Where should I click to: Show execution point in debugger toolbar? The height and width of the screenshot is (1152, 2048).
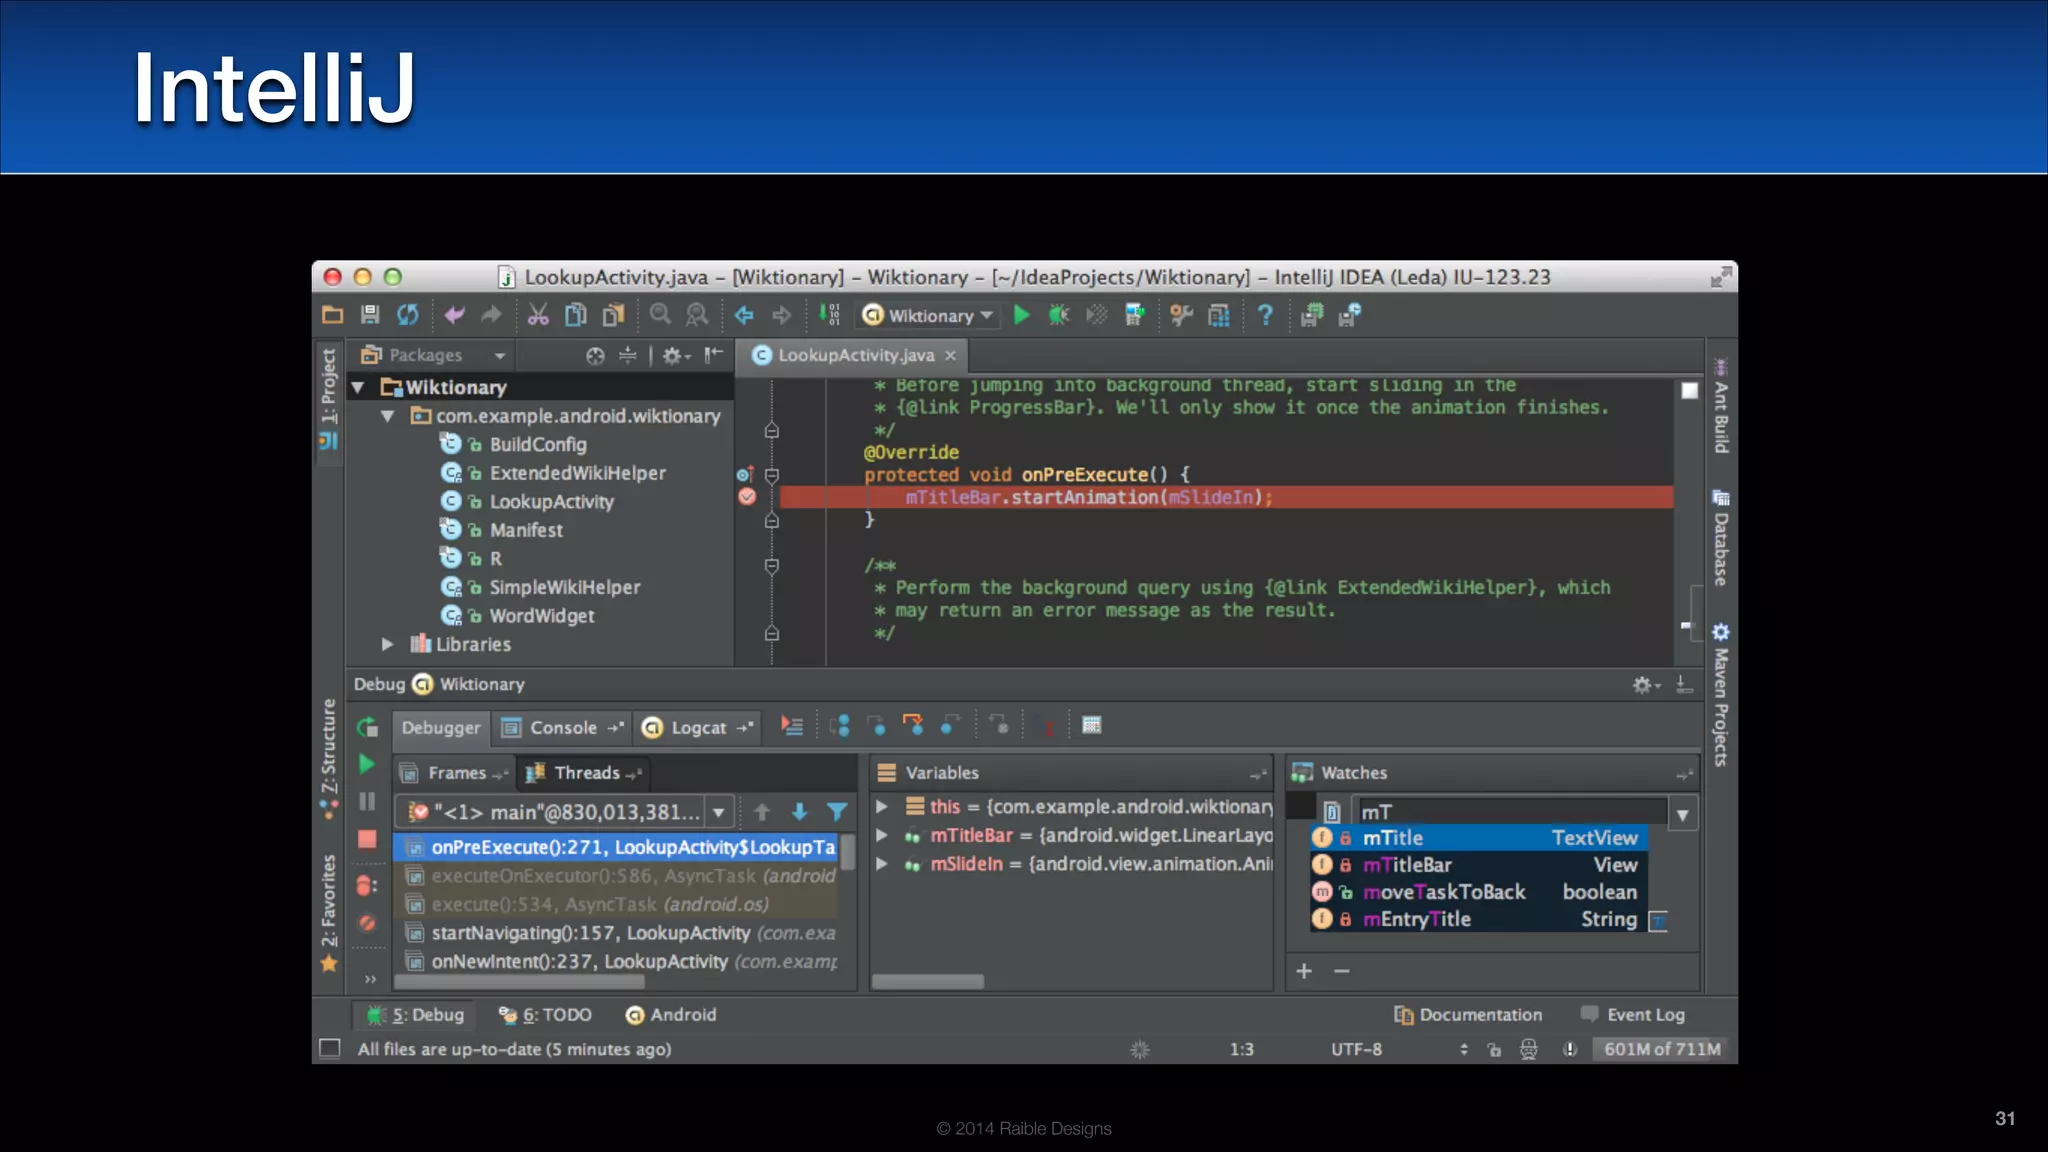pyautogui.click(x=792, y=726)
